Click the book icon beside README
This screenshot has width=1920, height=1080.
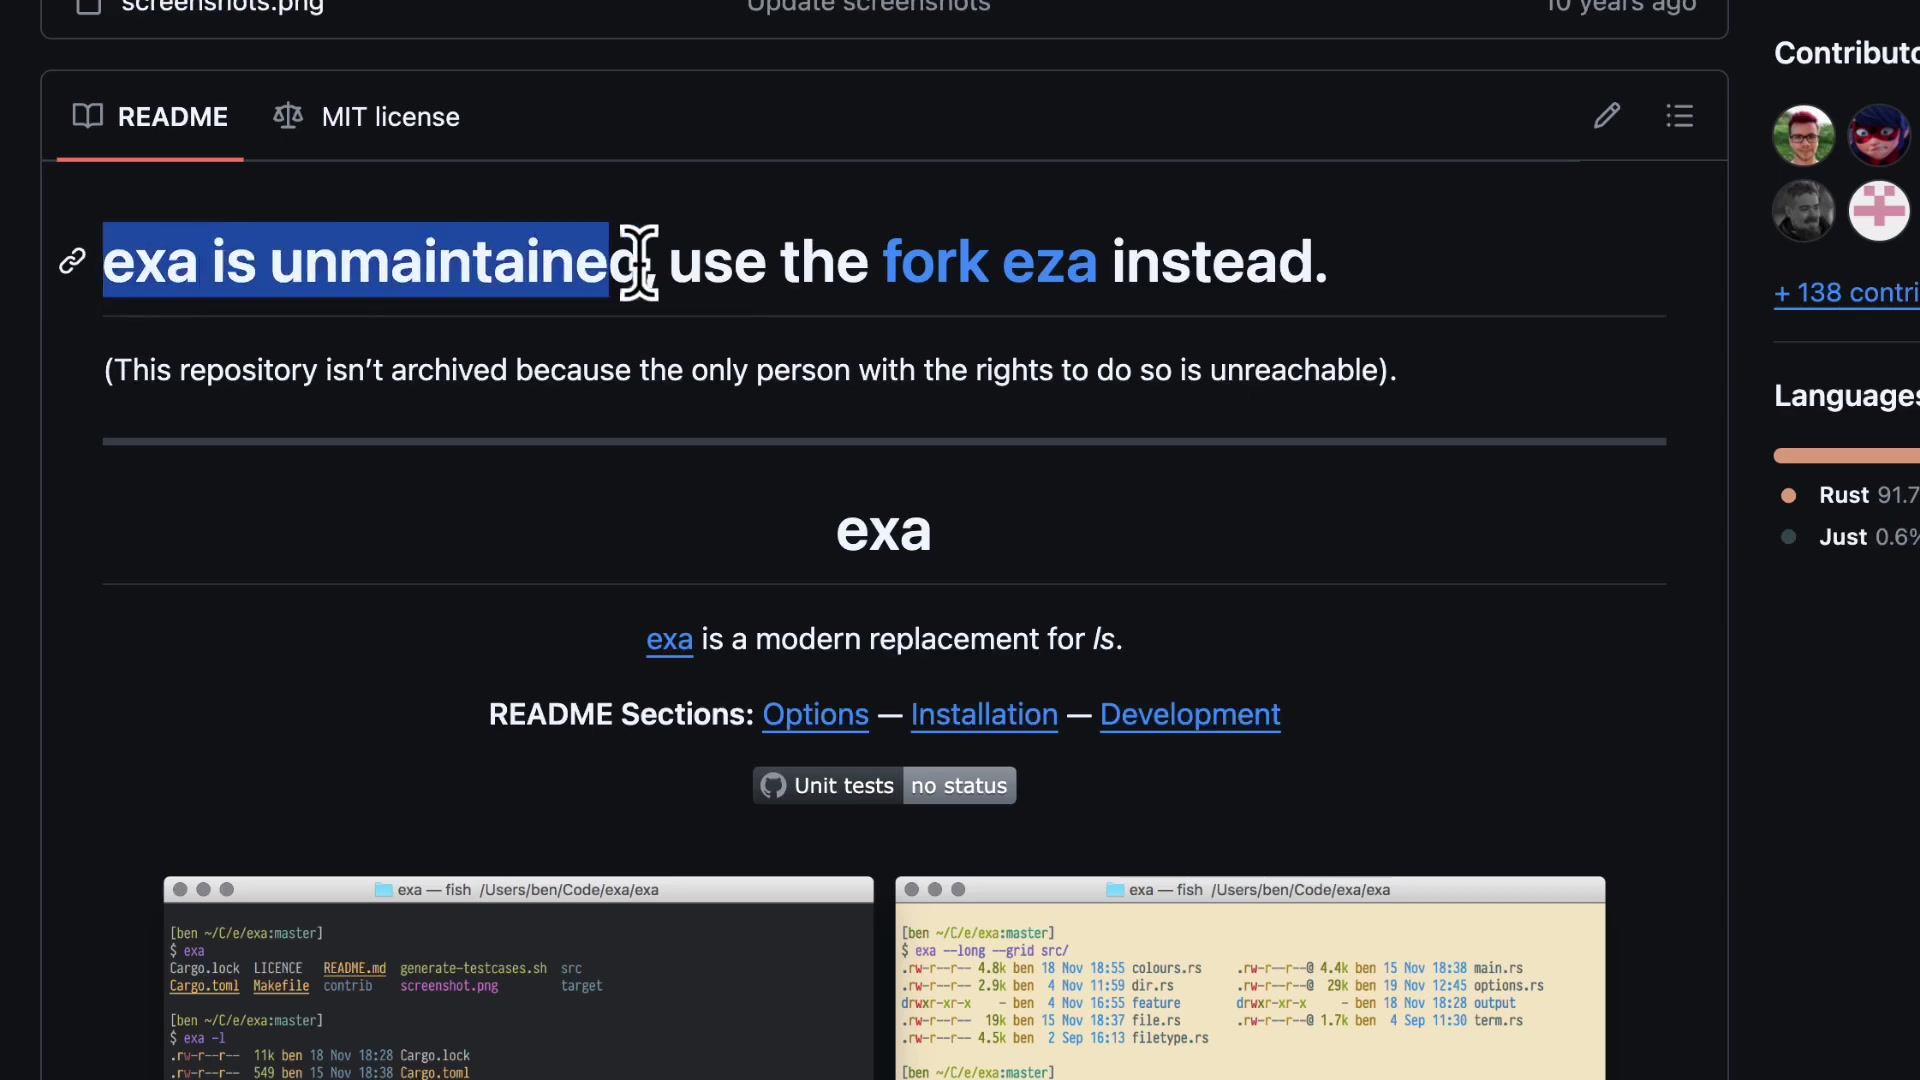88,116
